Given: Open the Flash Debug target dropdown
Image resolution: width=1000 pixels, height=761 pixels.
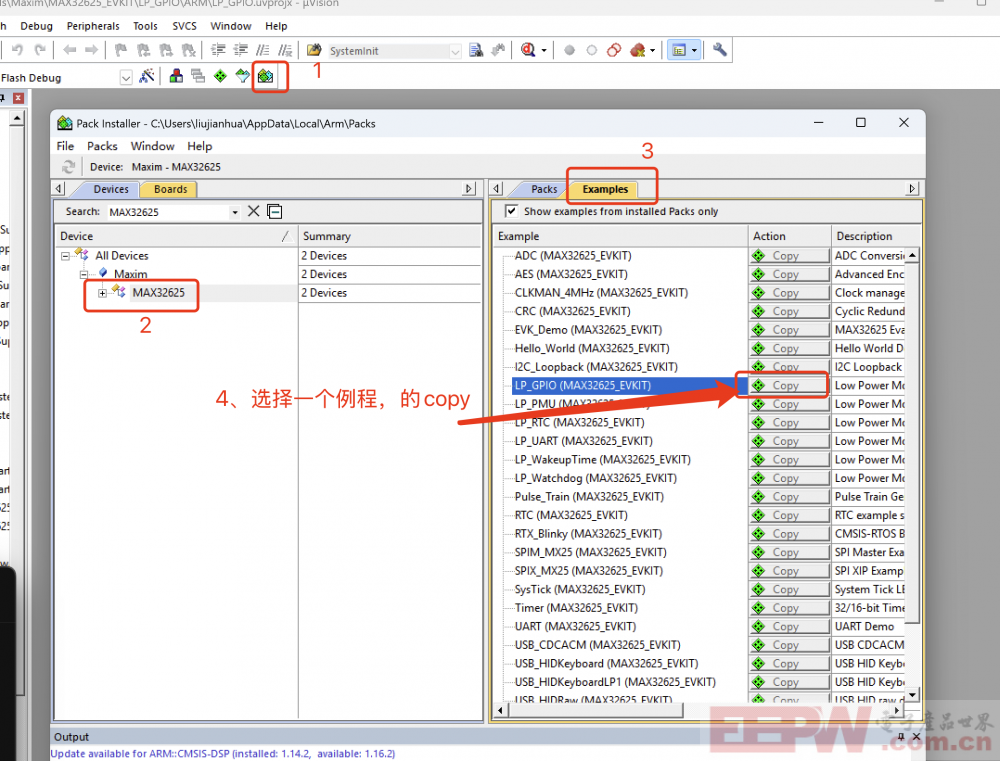Looking at the screenshot, I should tap(126, 77).
